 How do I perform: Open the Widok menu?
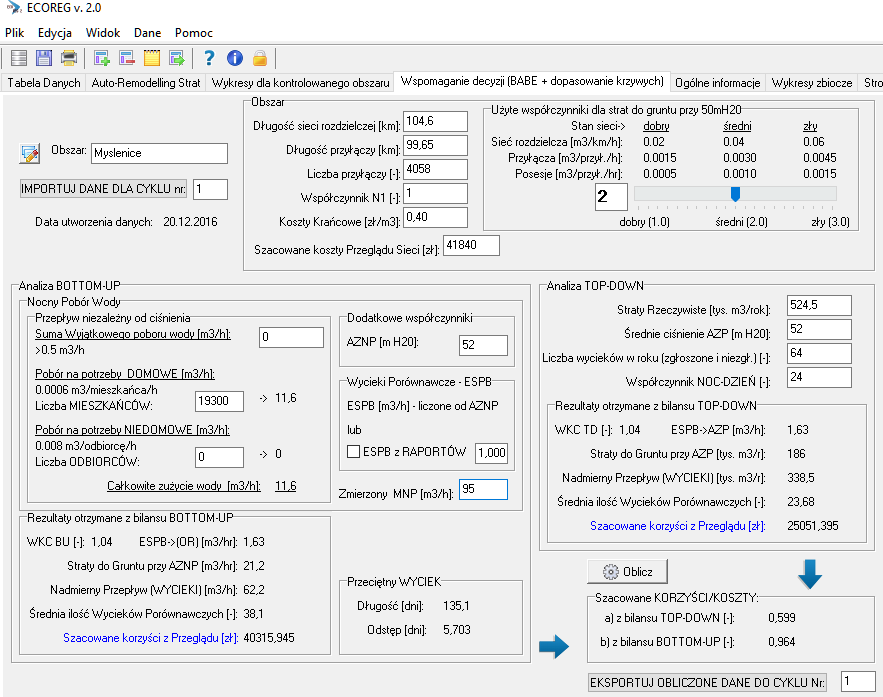tap(103, 33)
